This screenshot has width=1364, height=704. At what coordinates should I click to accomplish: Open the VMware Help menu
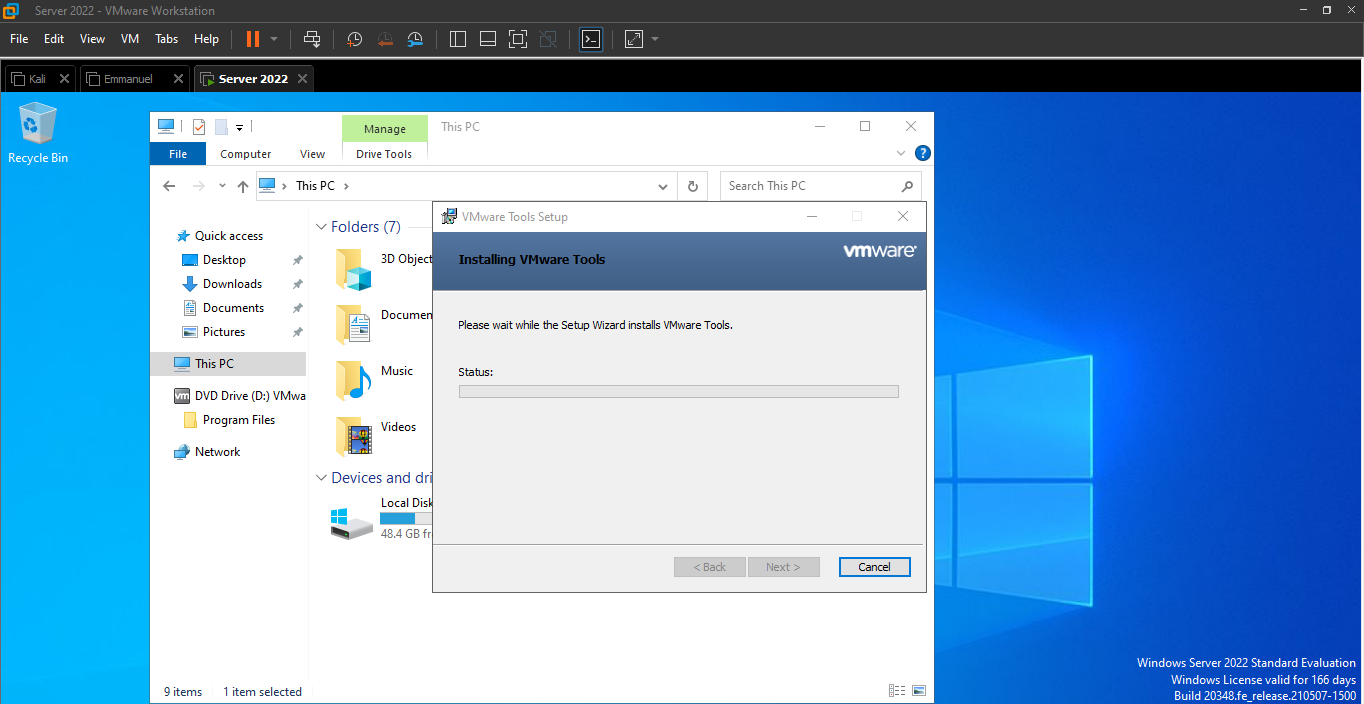(206, 39)
